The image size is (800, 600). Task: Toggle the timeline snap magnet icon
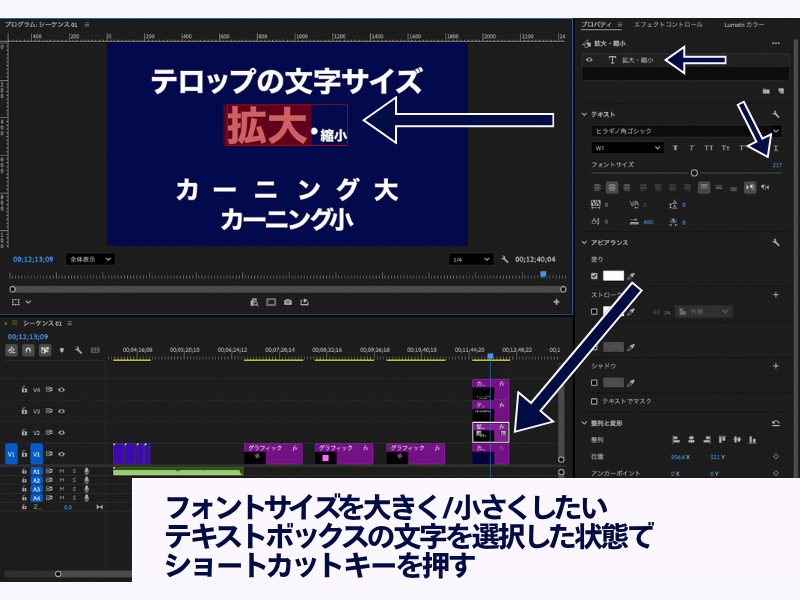(28, 350)
